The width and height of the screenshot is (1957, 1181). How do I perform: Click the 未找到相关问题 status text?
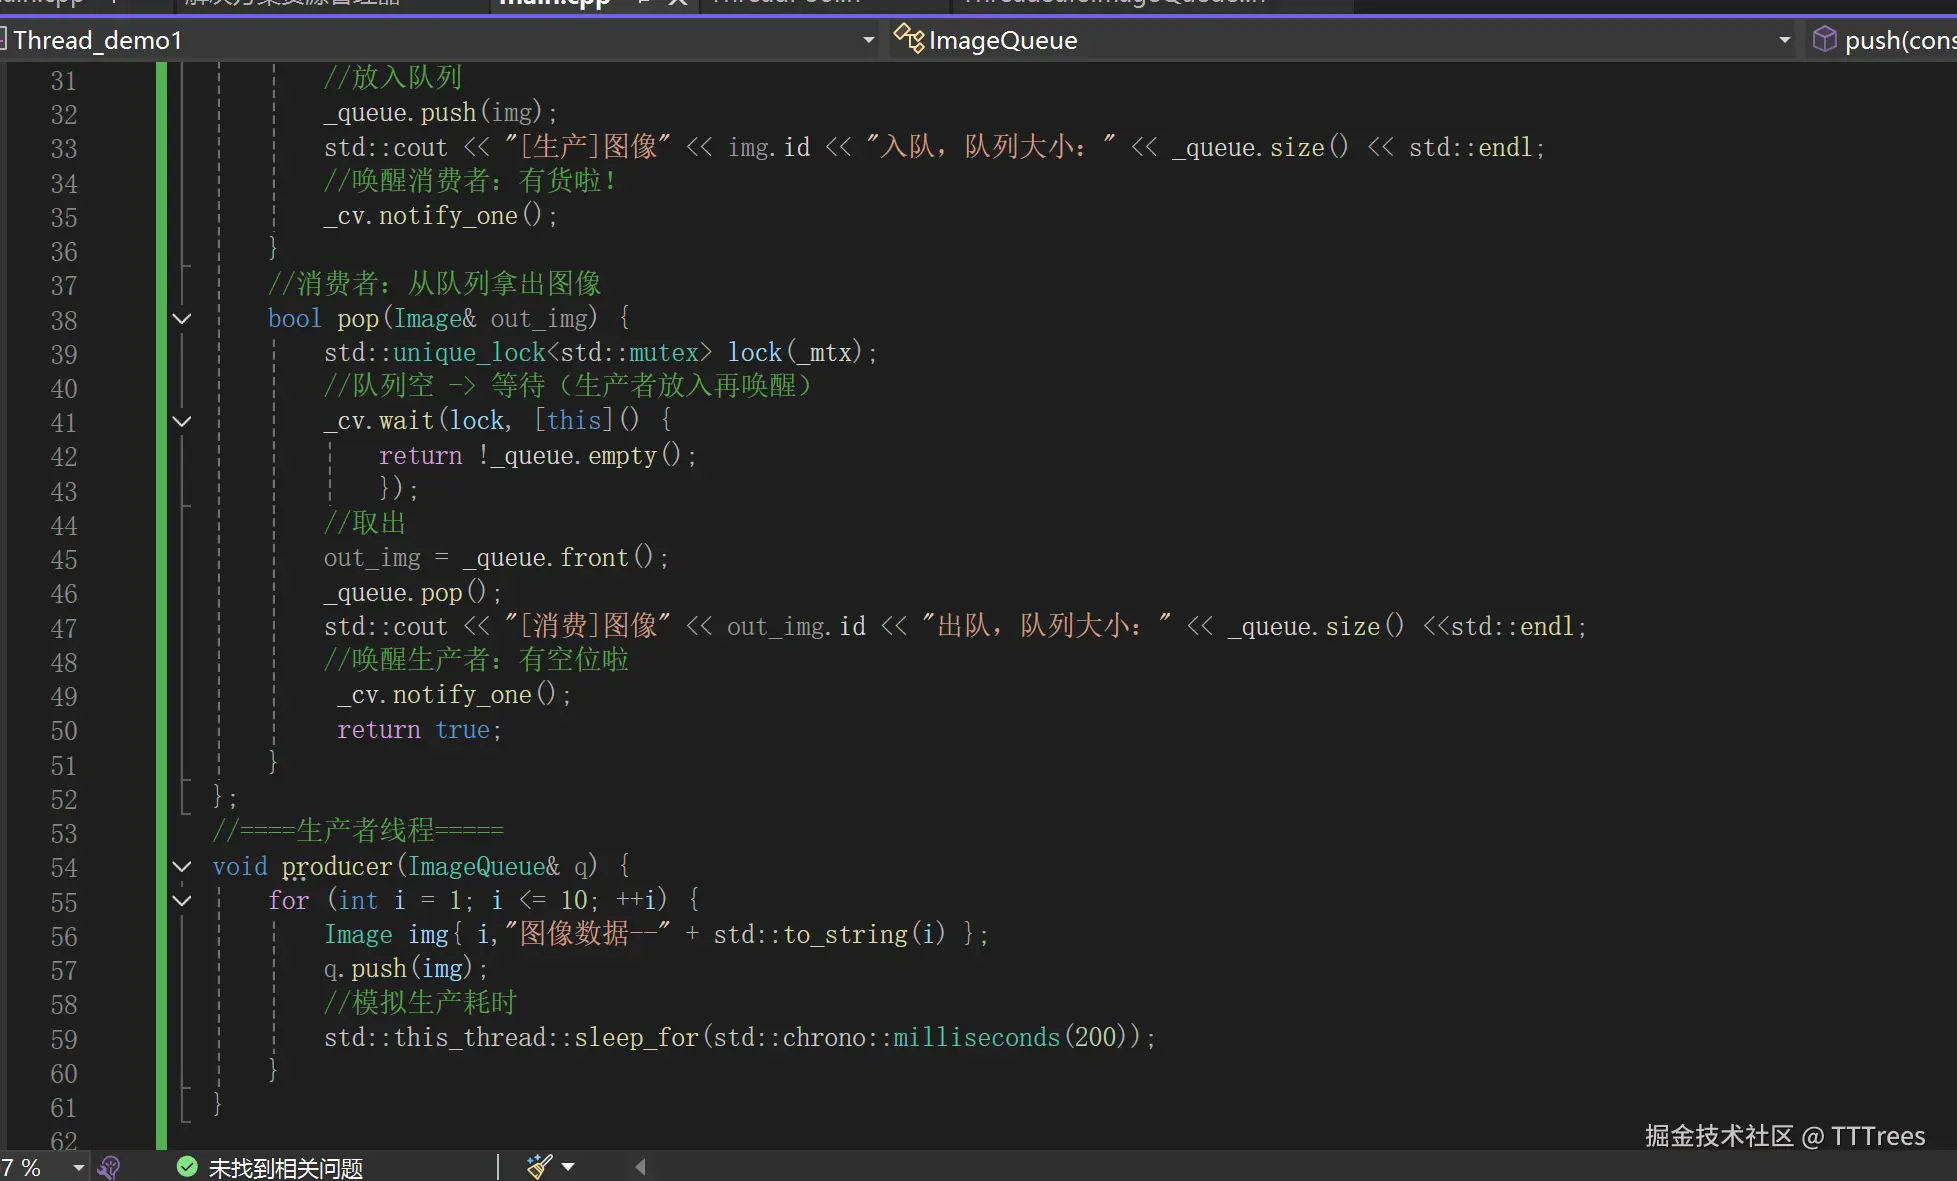click(285, 1168)
